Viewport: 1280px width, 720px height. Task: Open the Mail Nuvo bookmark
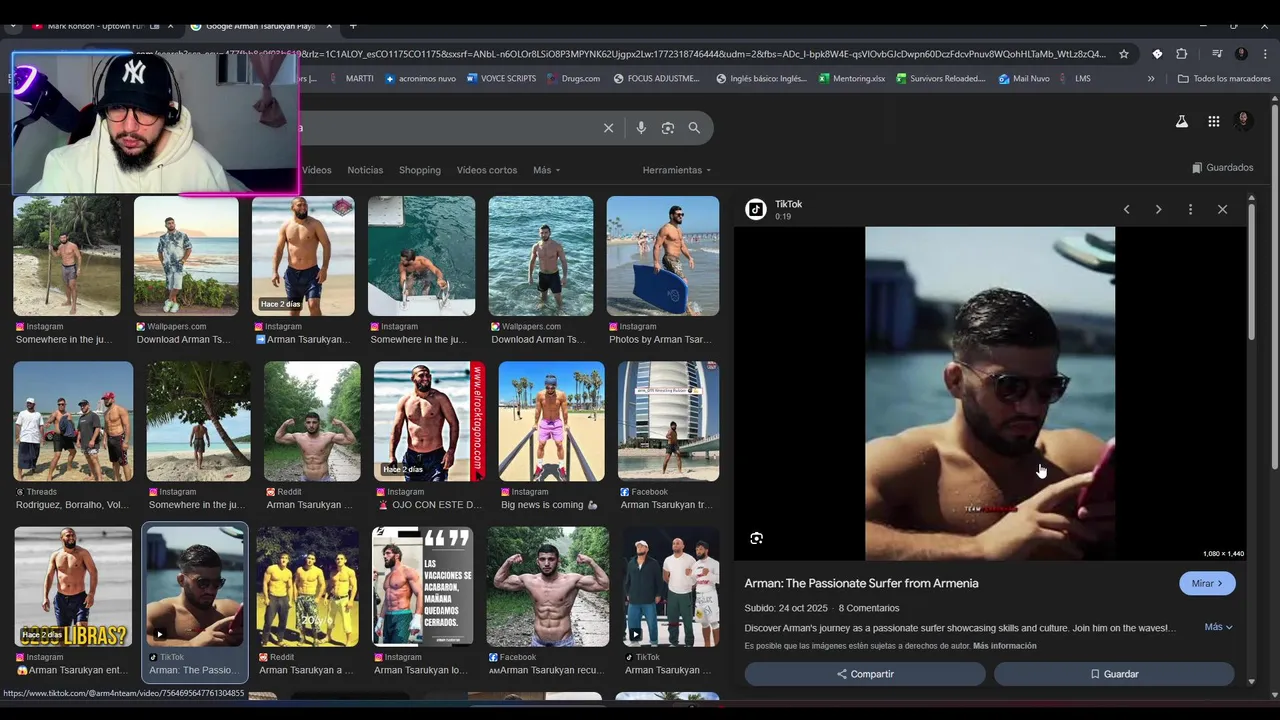tap(1024, 78)
